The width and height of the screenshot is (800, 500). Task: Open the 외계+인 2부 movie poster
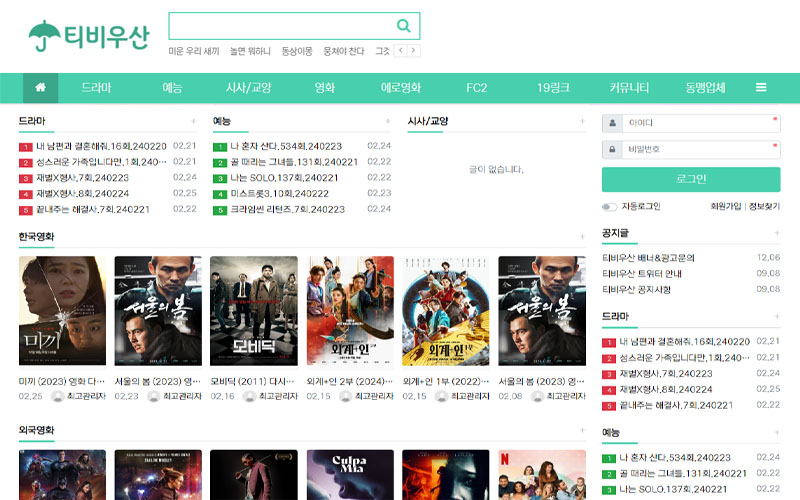350,311
